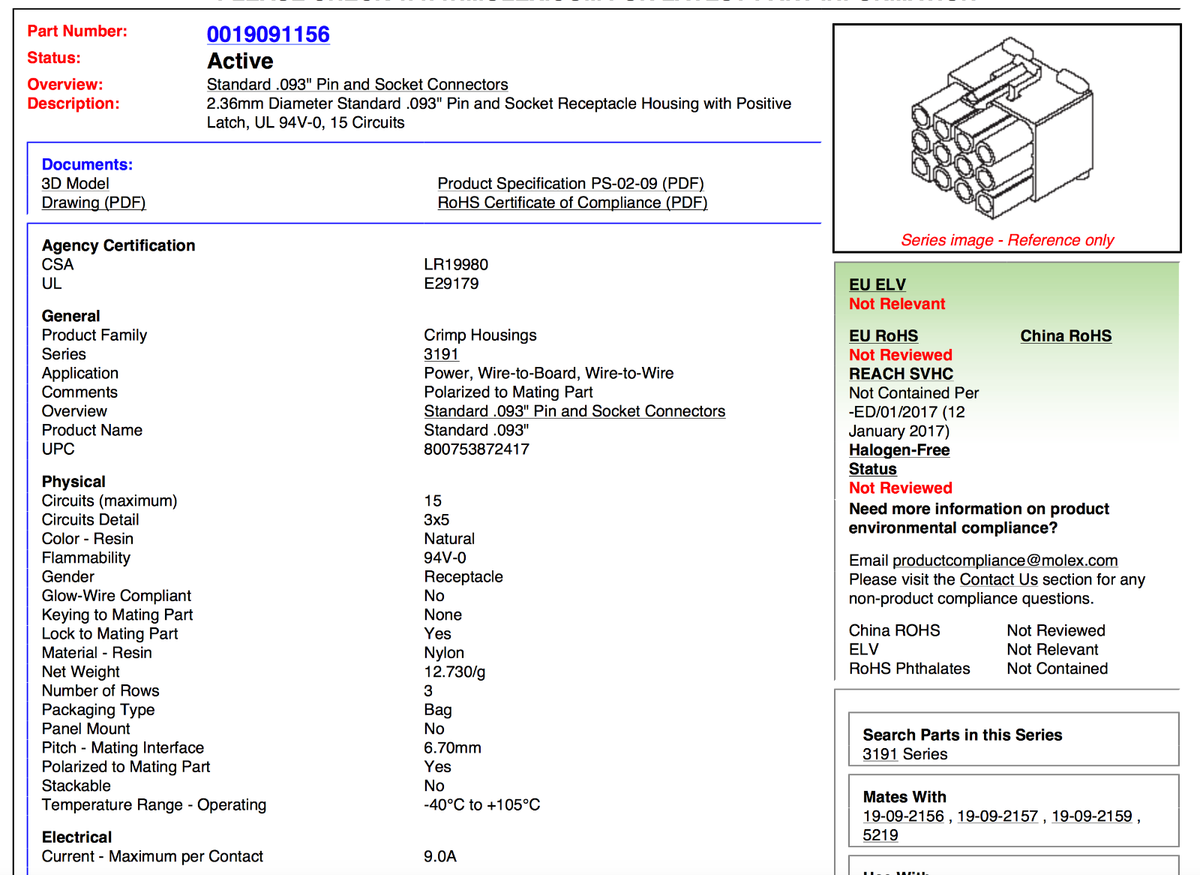Open the Halogen-Free Status link

(899, 460)
